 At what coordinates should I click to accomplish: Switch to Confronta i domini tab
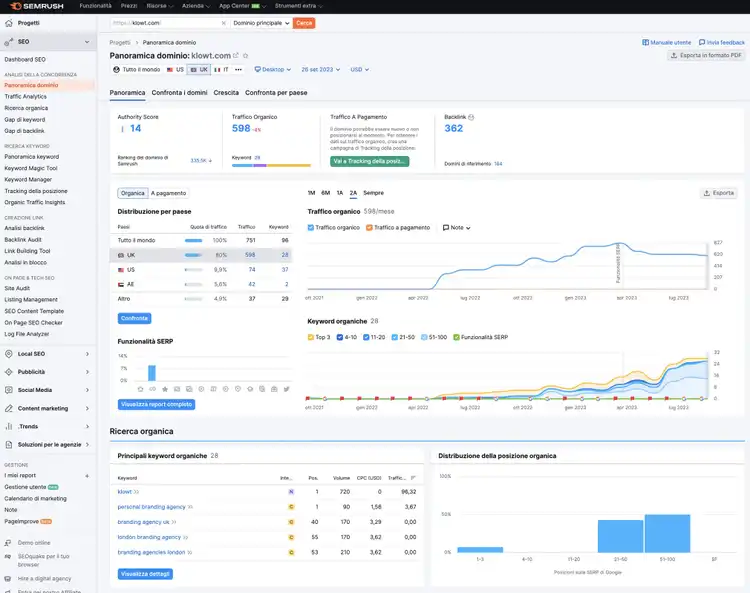pos(179,93)
